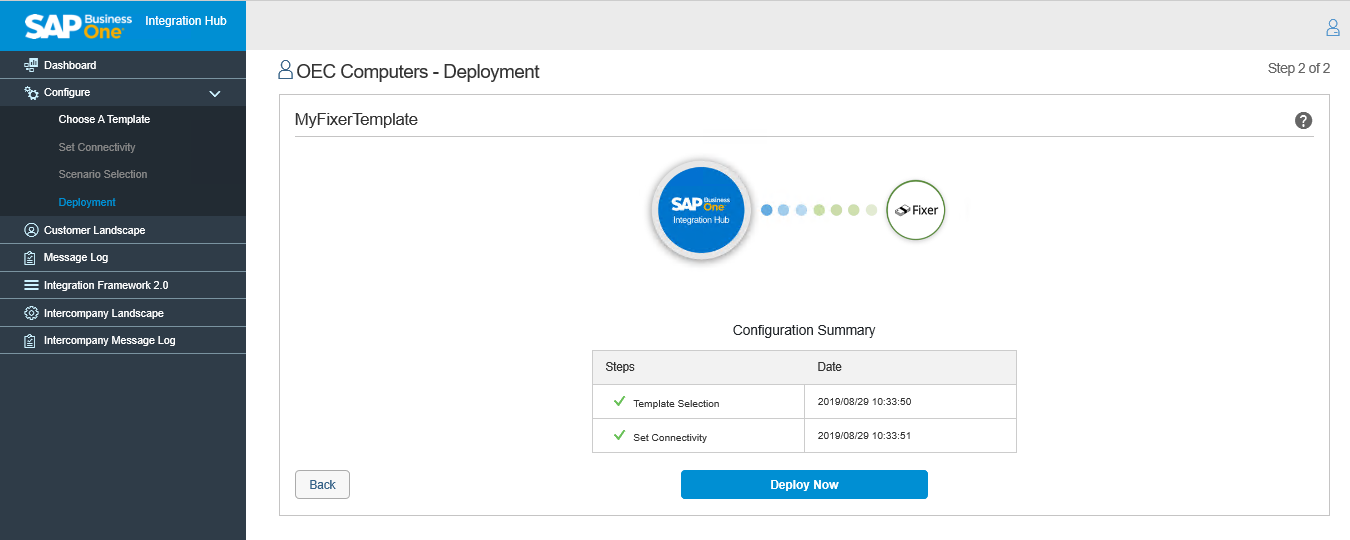The height and width of the screenshot is (540, 1350).
Task: Click the Integration Framework 2.0 icon
Action: click(31, 286)
